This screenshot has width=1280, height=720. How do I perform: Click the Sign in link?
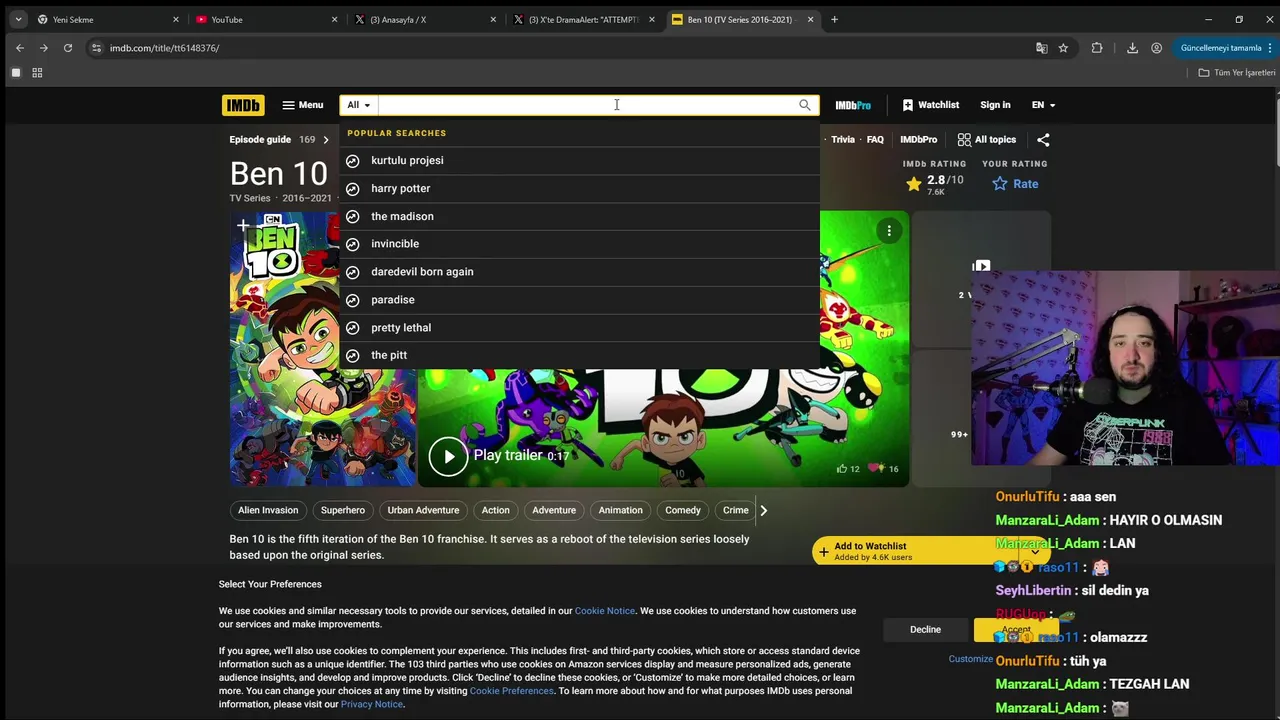(995, 105)
